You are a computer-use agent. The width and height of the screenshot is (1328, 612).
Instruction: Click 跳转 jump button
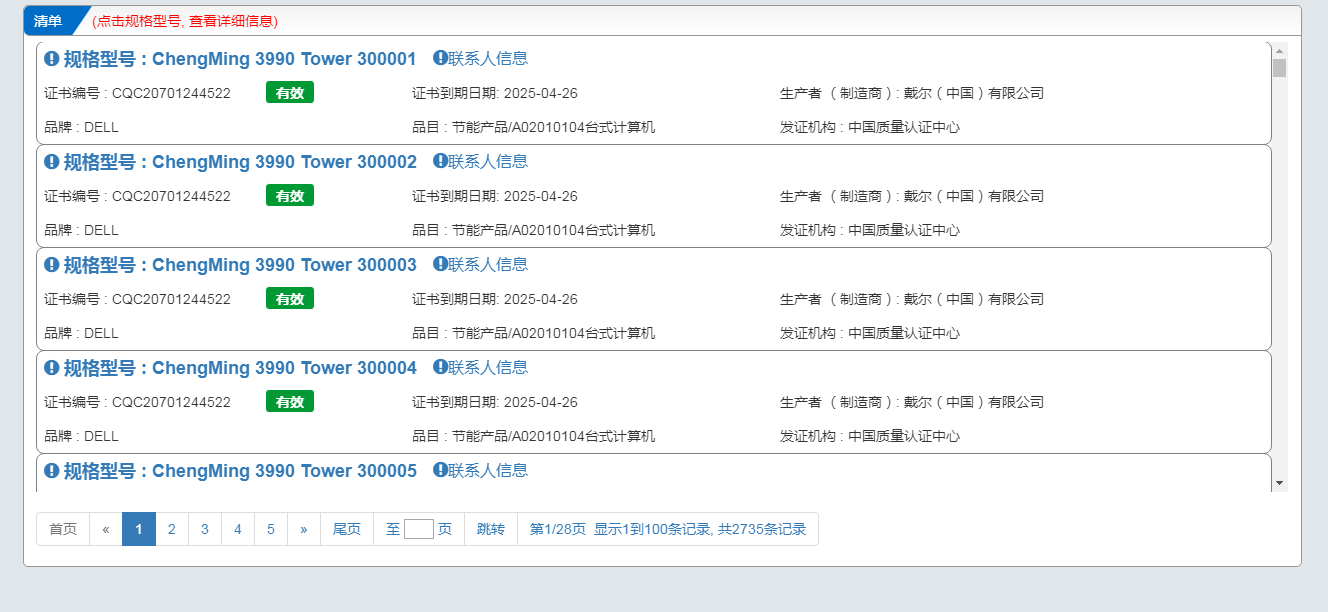click(491, 529)
